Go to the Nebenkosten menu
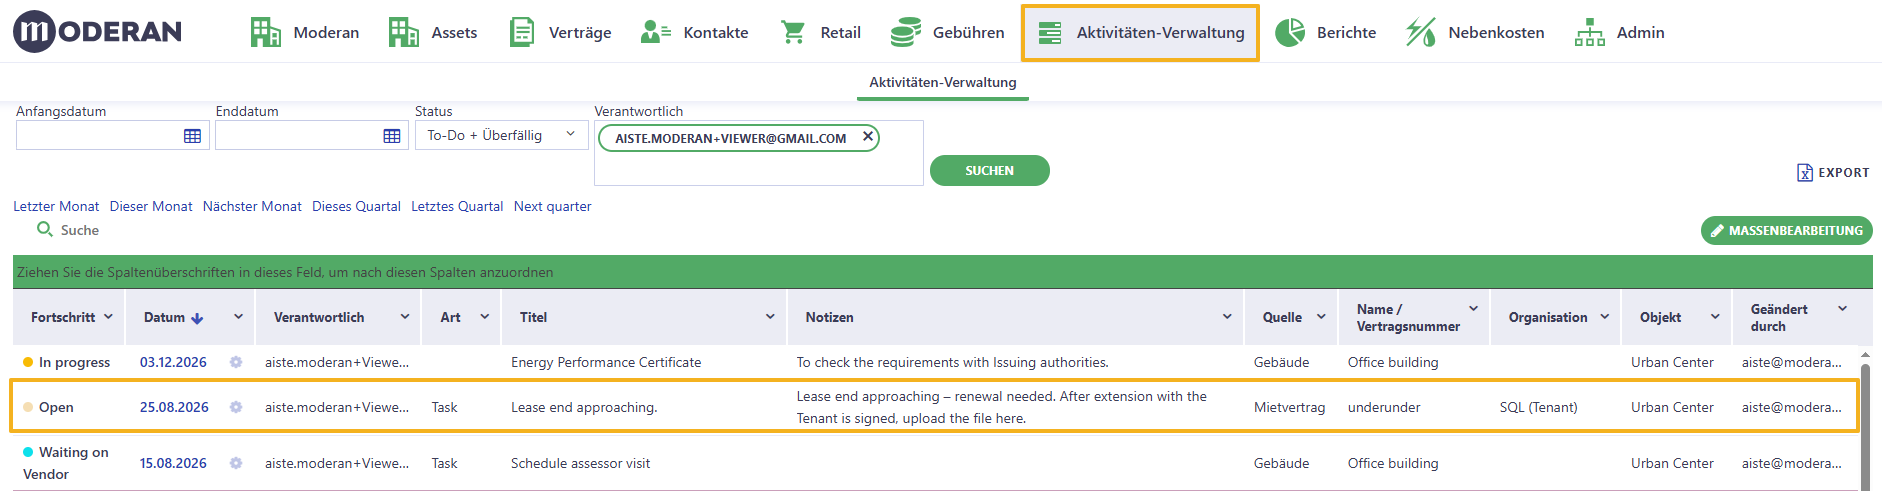Screen dimensions: 1882x491 [x=1475, y=32]
